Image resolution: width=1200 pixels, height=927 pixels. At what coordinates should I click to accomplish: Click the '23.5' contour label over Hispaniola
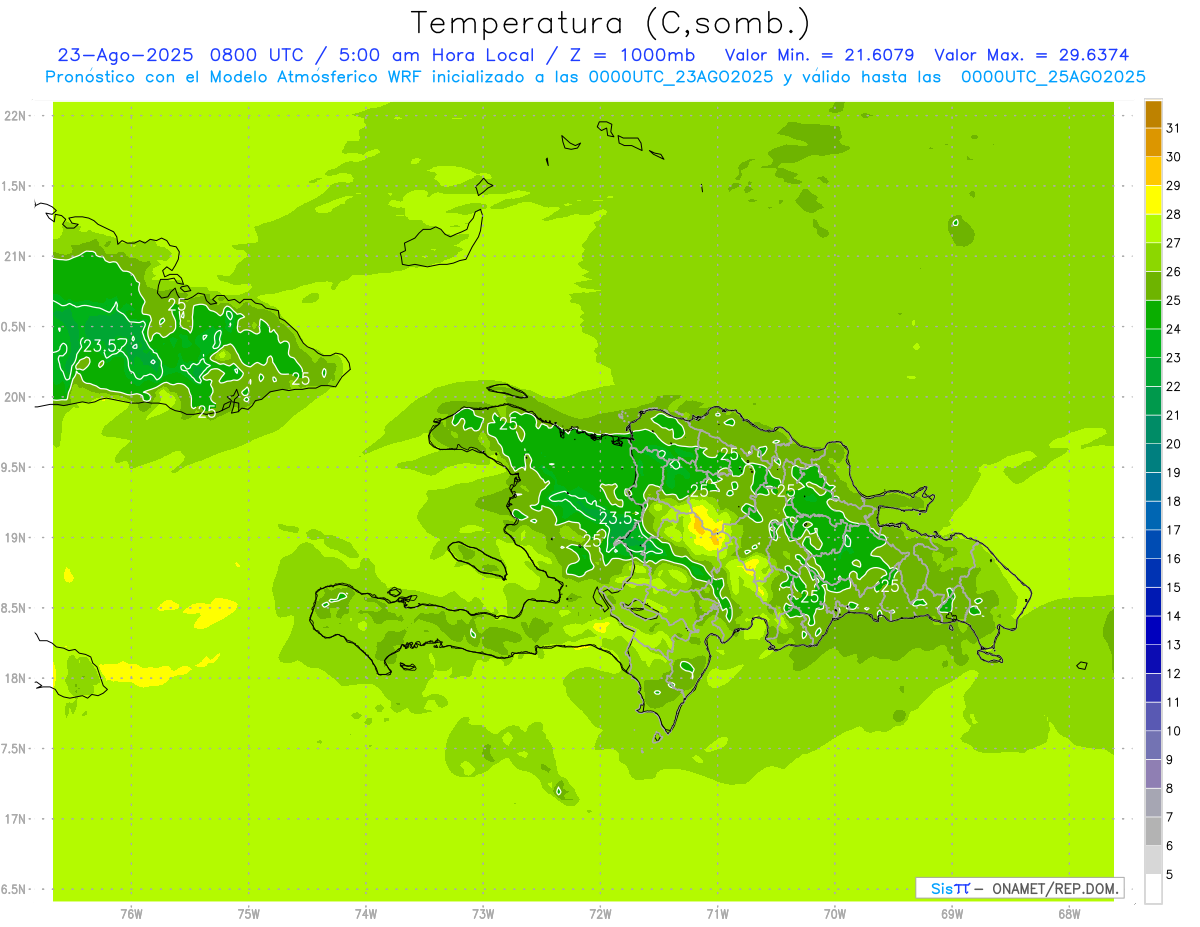616,518
